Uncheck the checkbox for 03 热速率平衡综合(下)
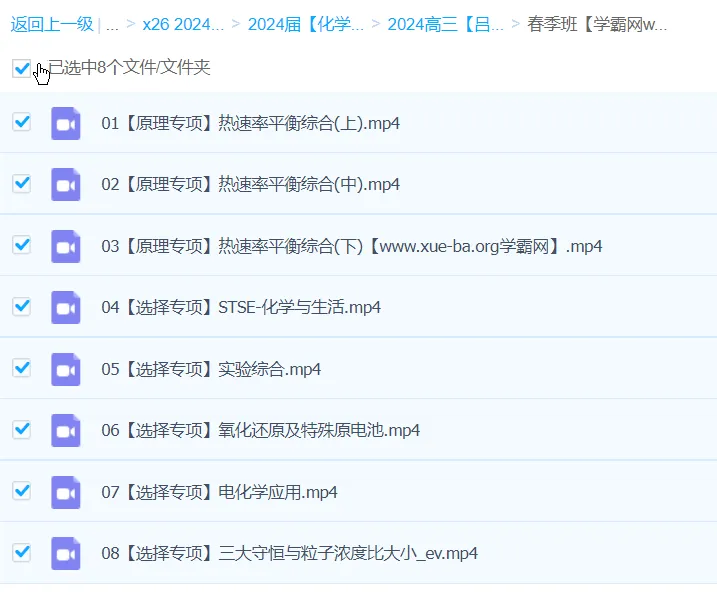Screen dimensions: 717x610 pyautogui.click(x=21, y=245)
